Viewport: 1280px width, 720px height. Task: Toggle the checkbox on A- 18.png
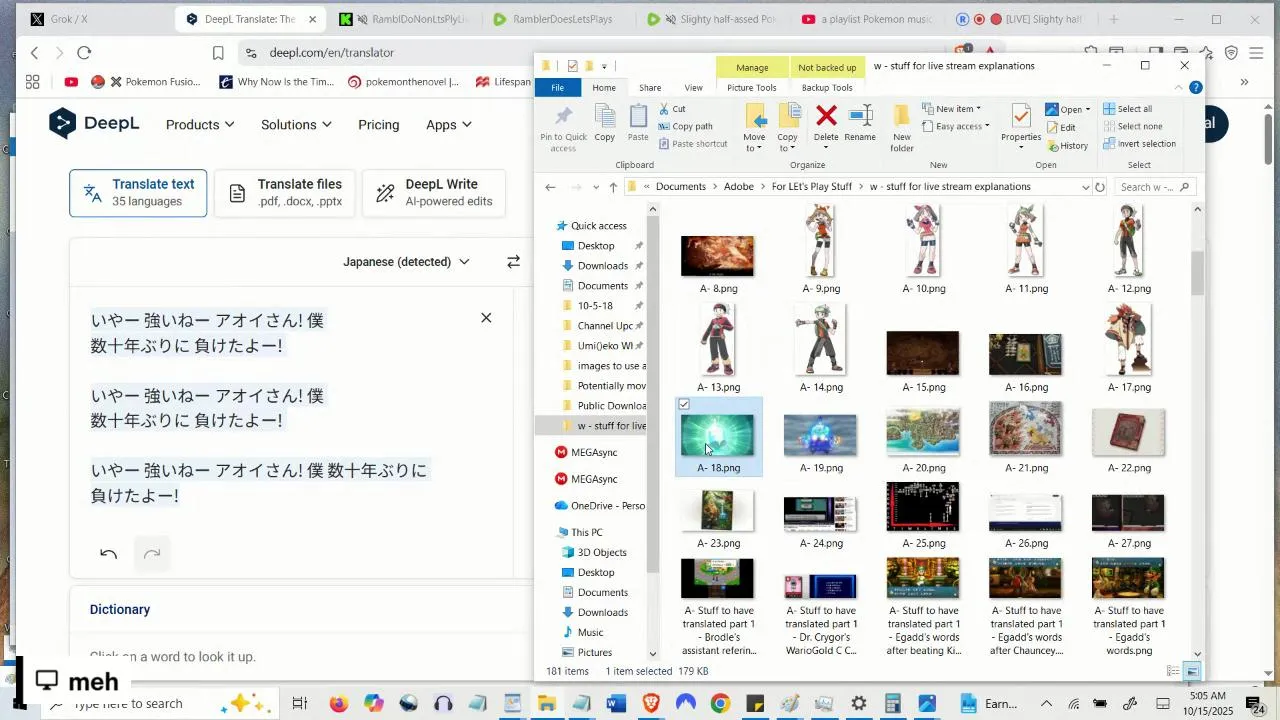click(x=684, y=405)
